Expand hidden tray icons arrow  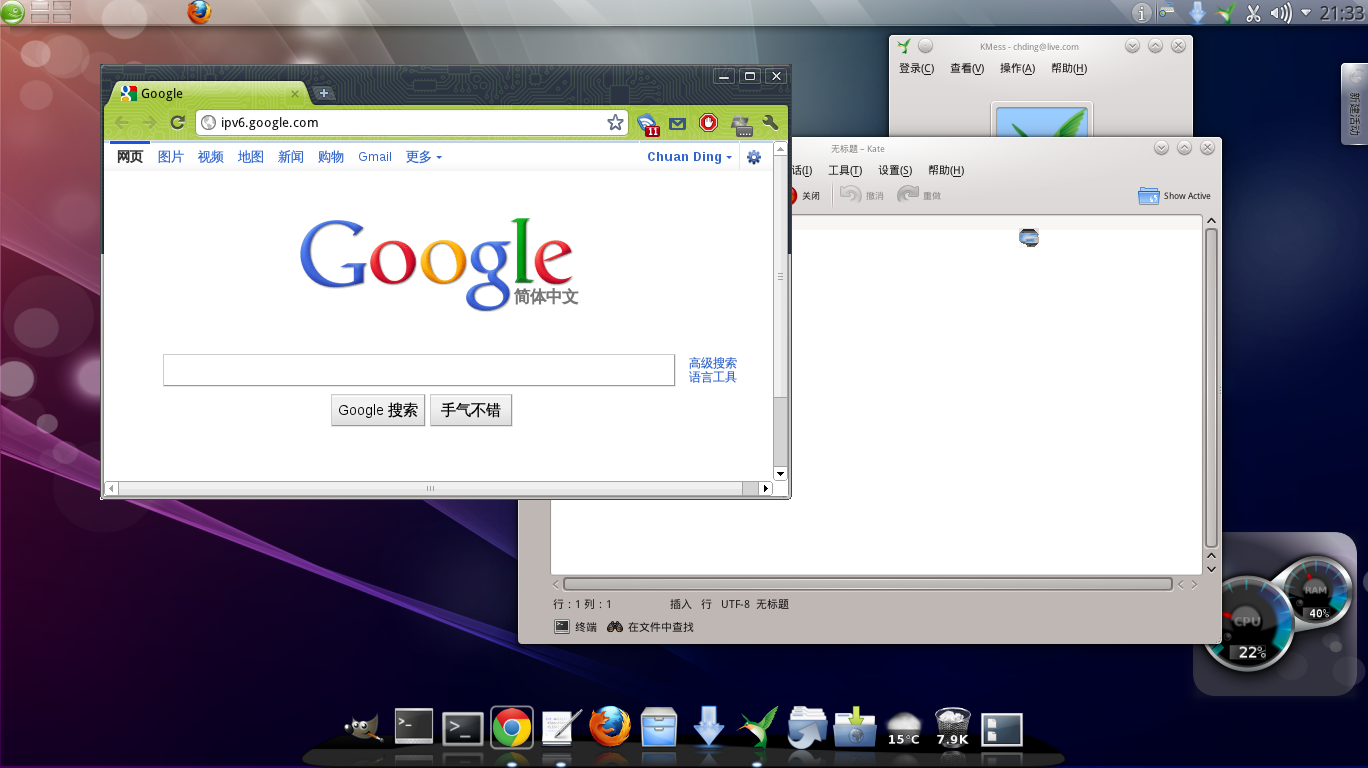tap(1306, 13)
